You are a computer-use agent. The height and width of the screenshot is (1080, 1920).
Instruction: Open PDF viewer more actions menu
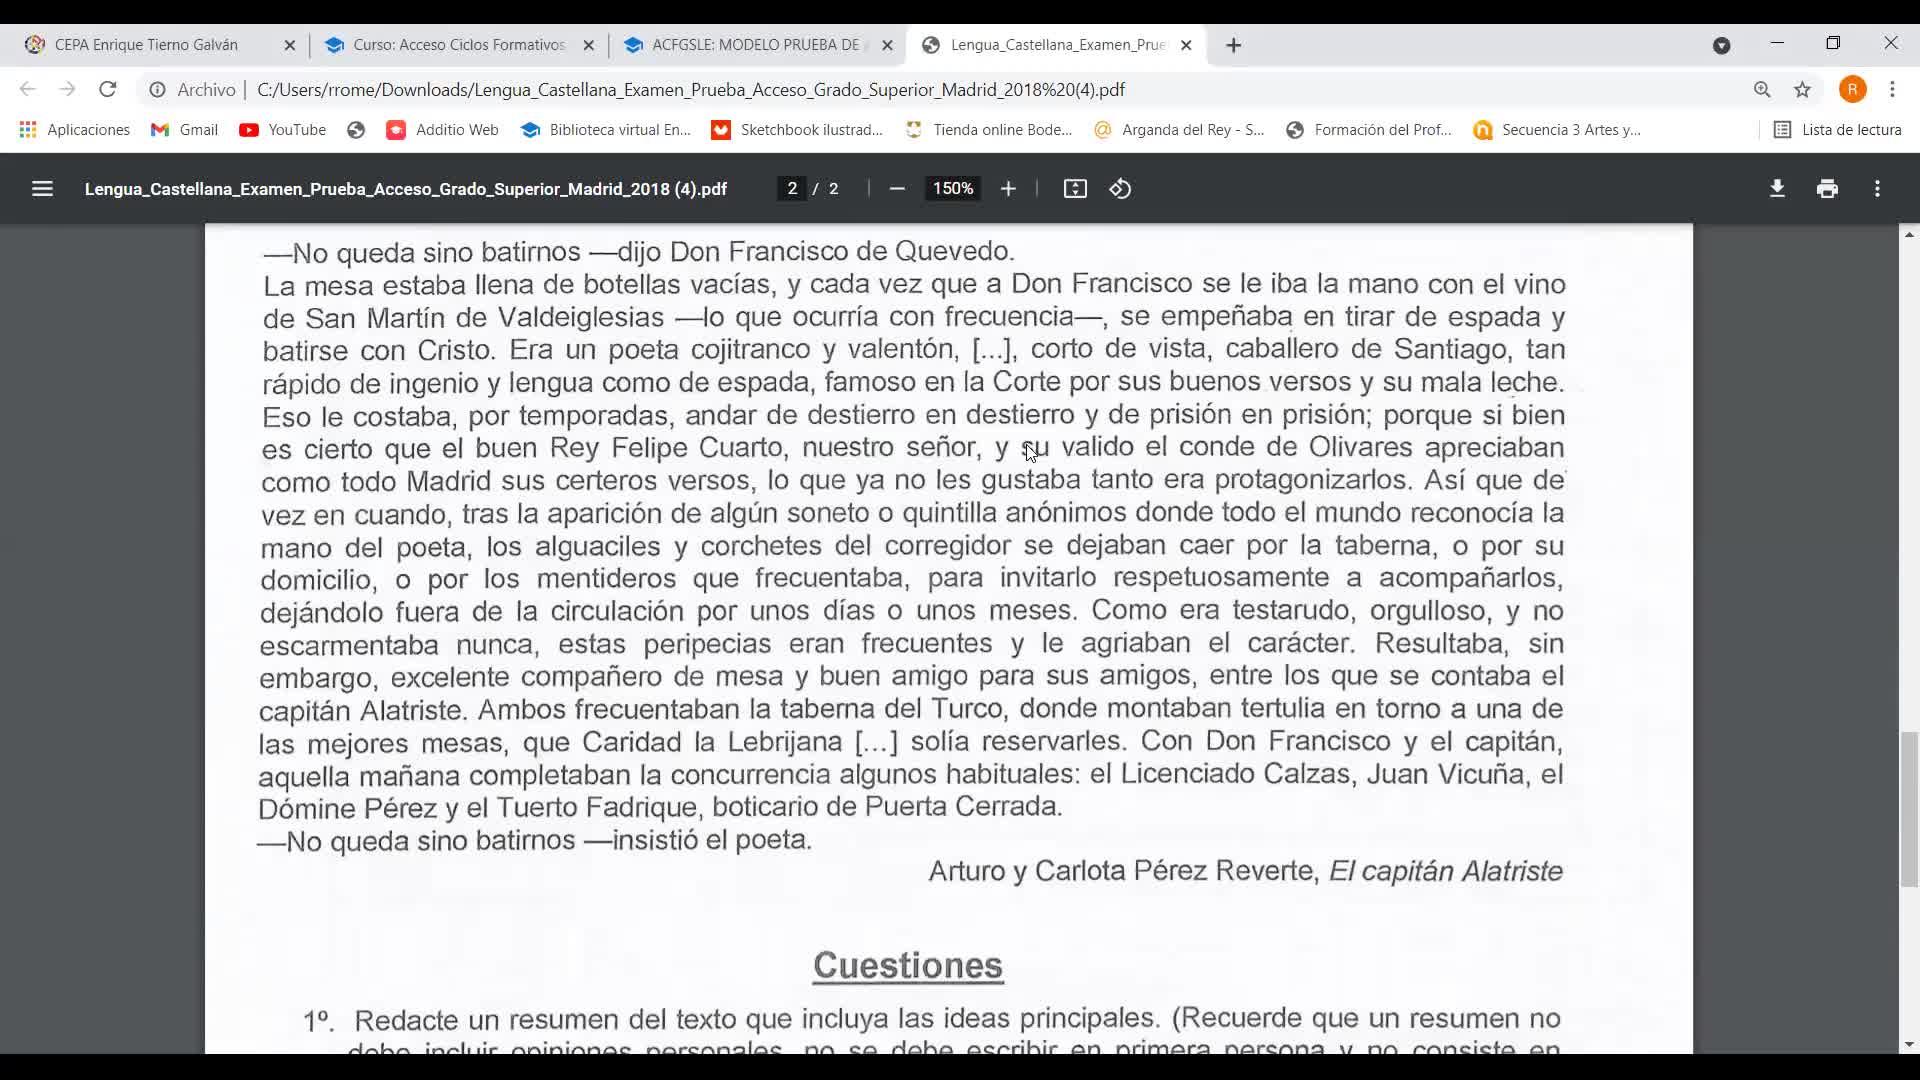(1877, 189)
